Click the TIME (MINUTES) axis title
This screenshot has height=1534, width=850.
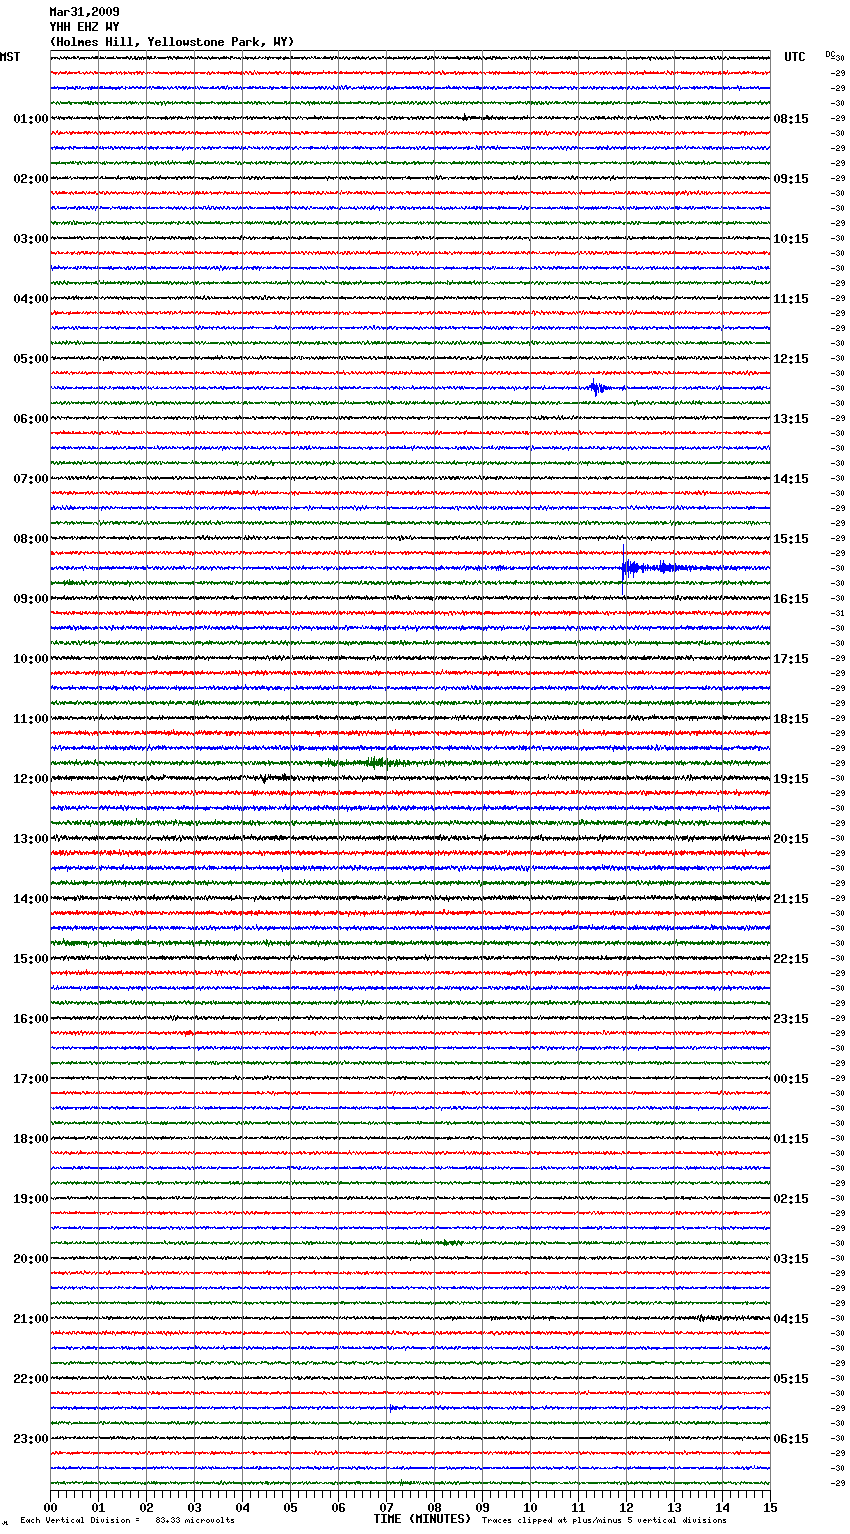[422, 1519]
